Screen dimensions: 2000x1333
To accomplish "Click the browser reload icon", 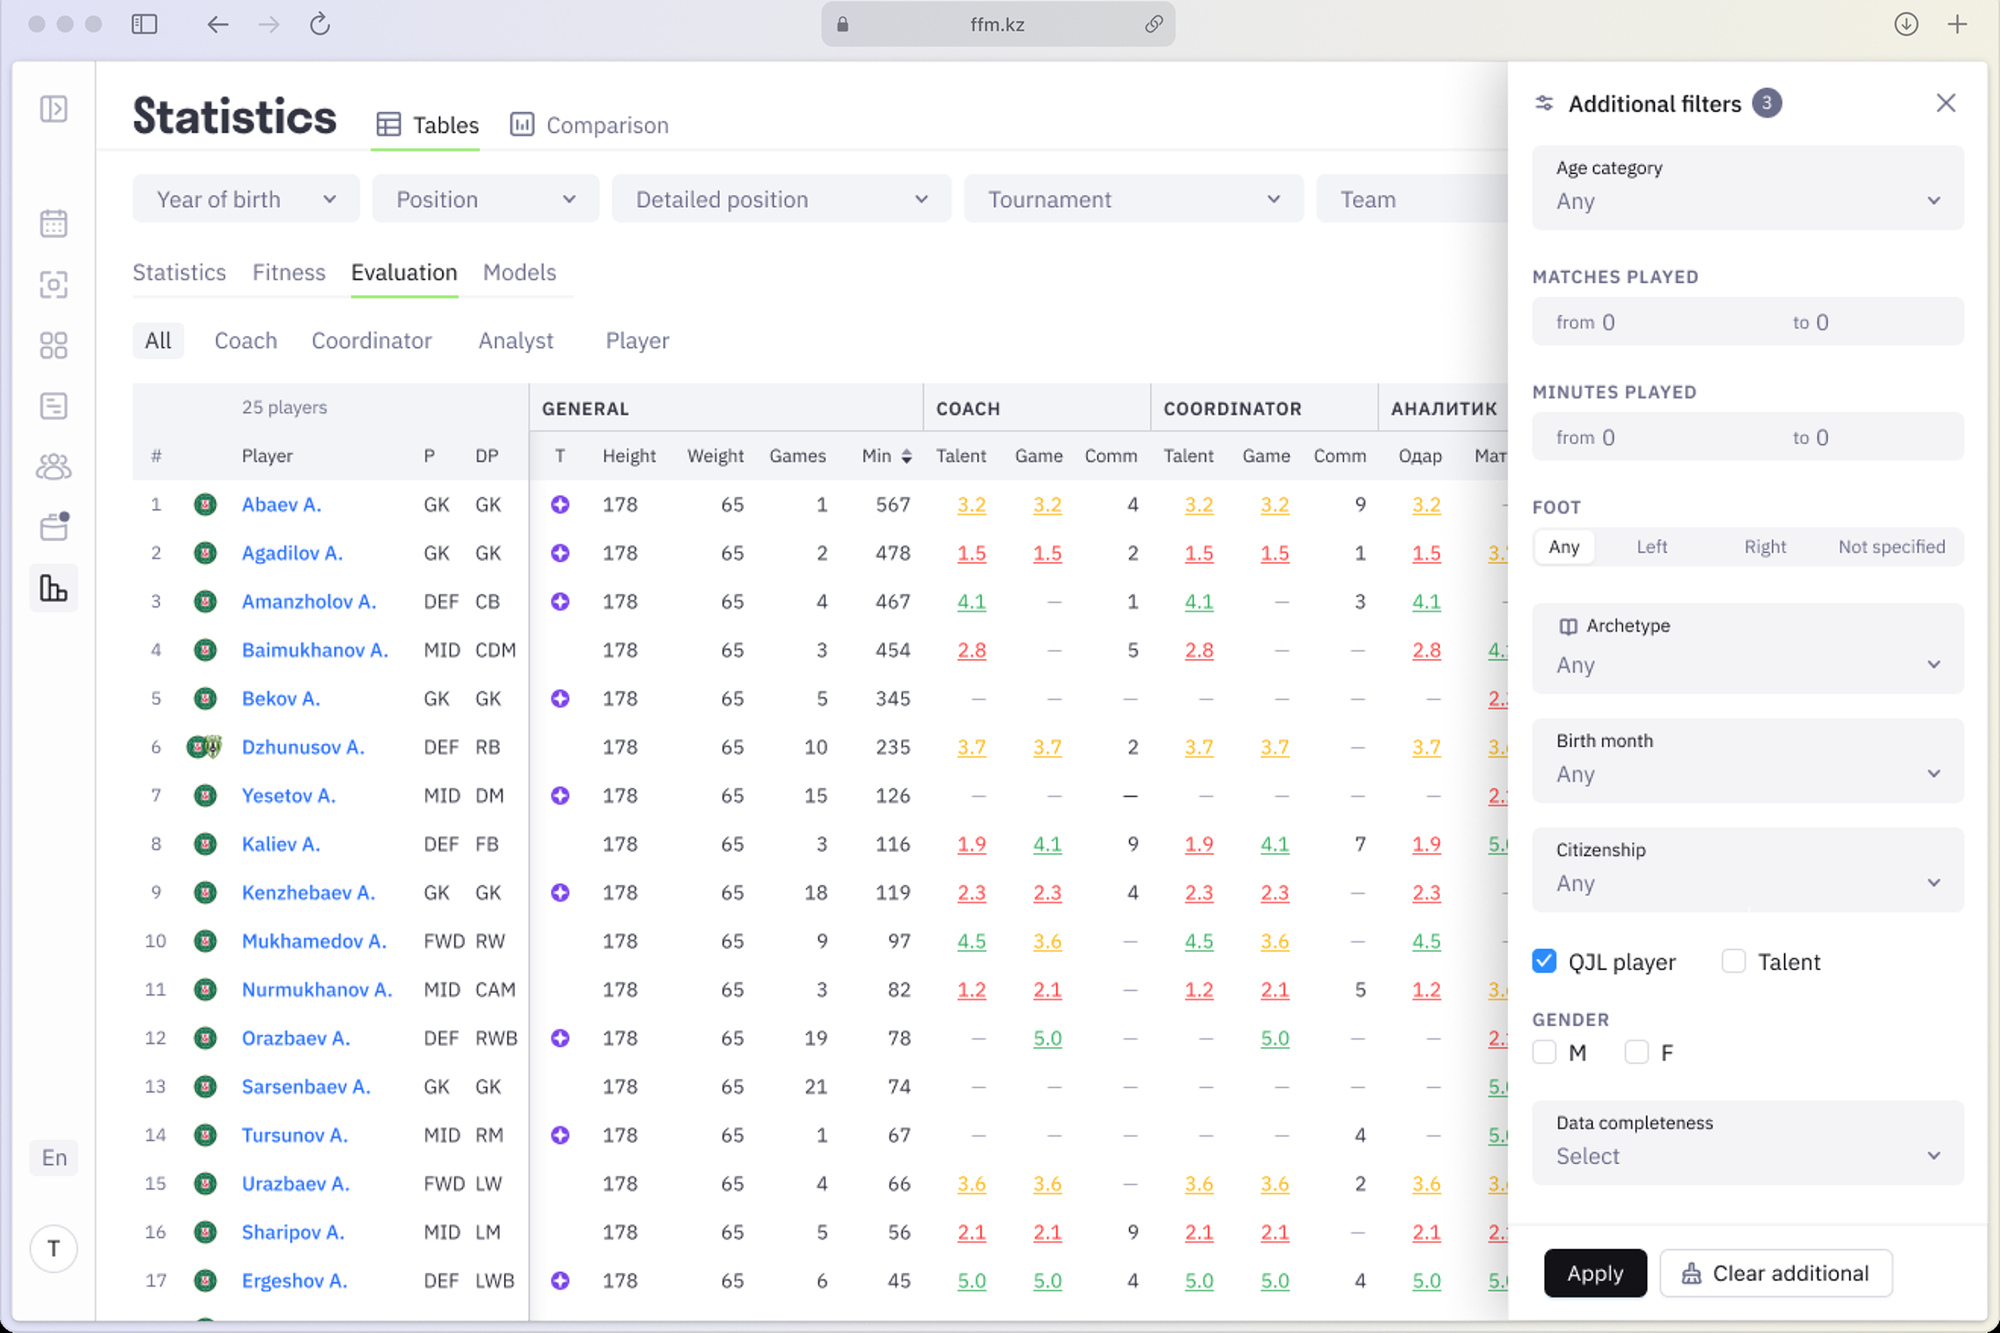I will 320,24.
